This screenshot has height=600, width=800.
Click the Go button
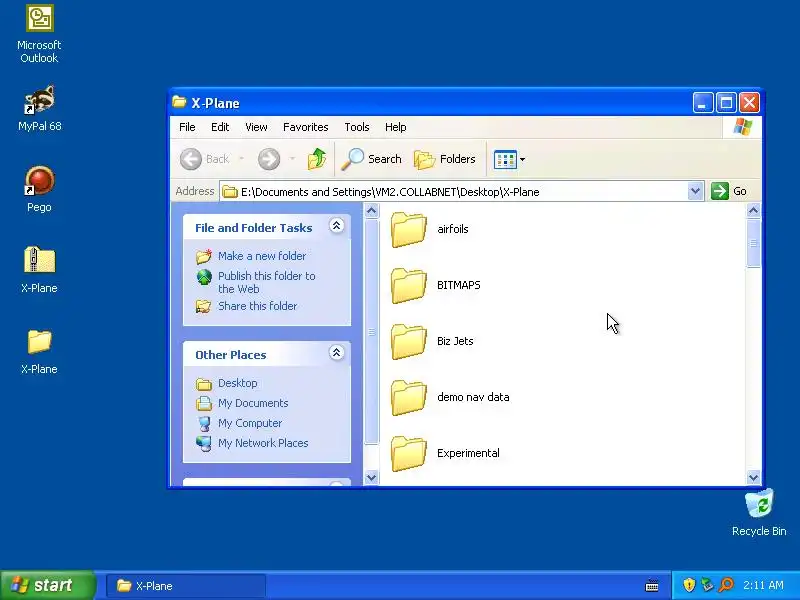729,191
